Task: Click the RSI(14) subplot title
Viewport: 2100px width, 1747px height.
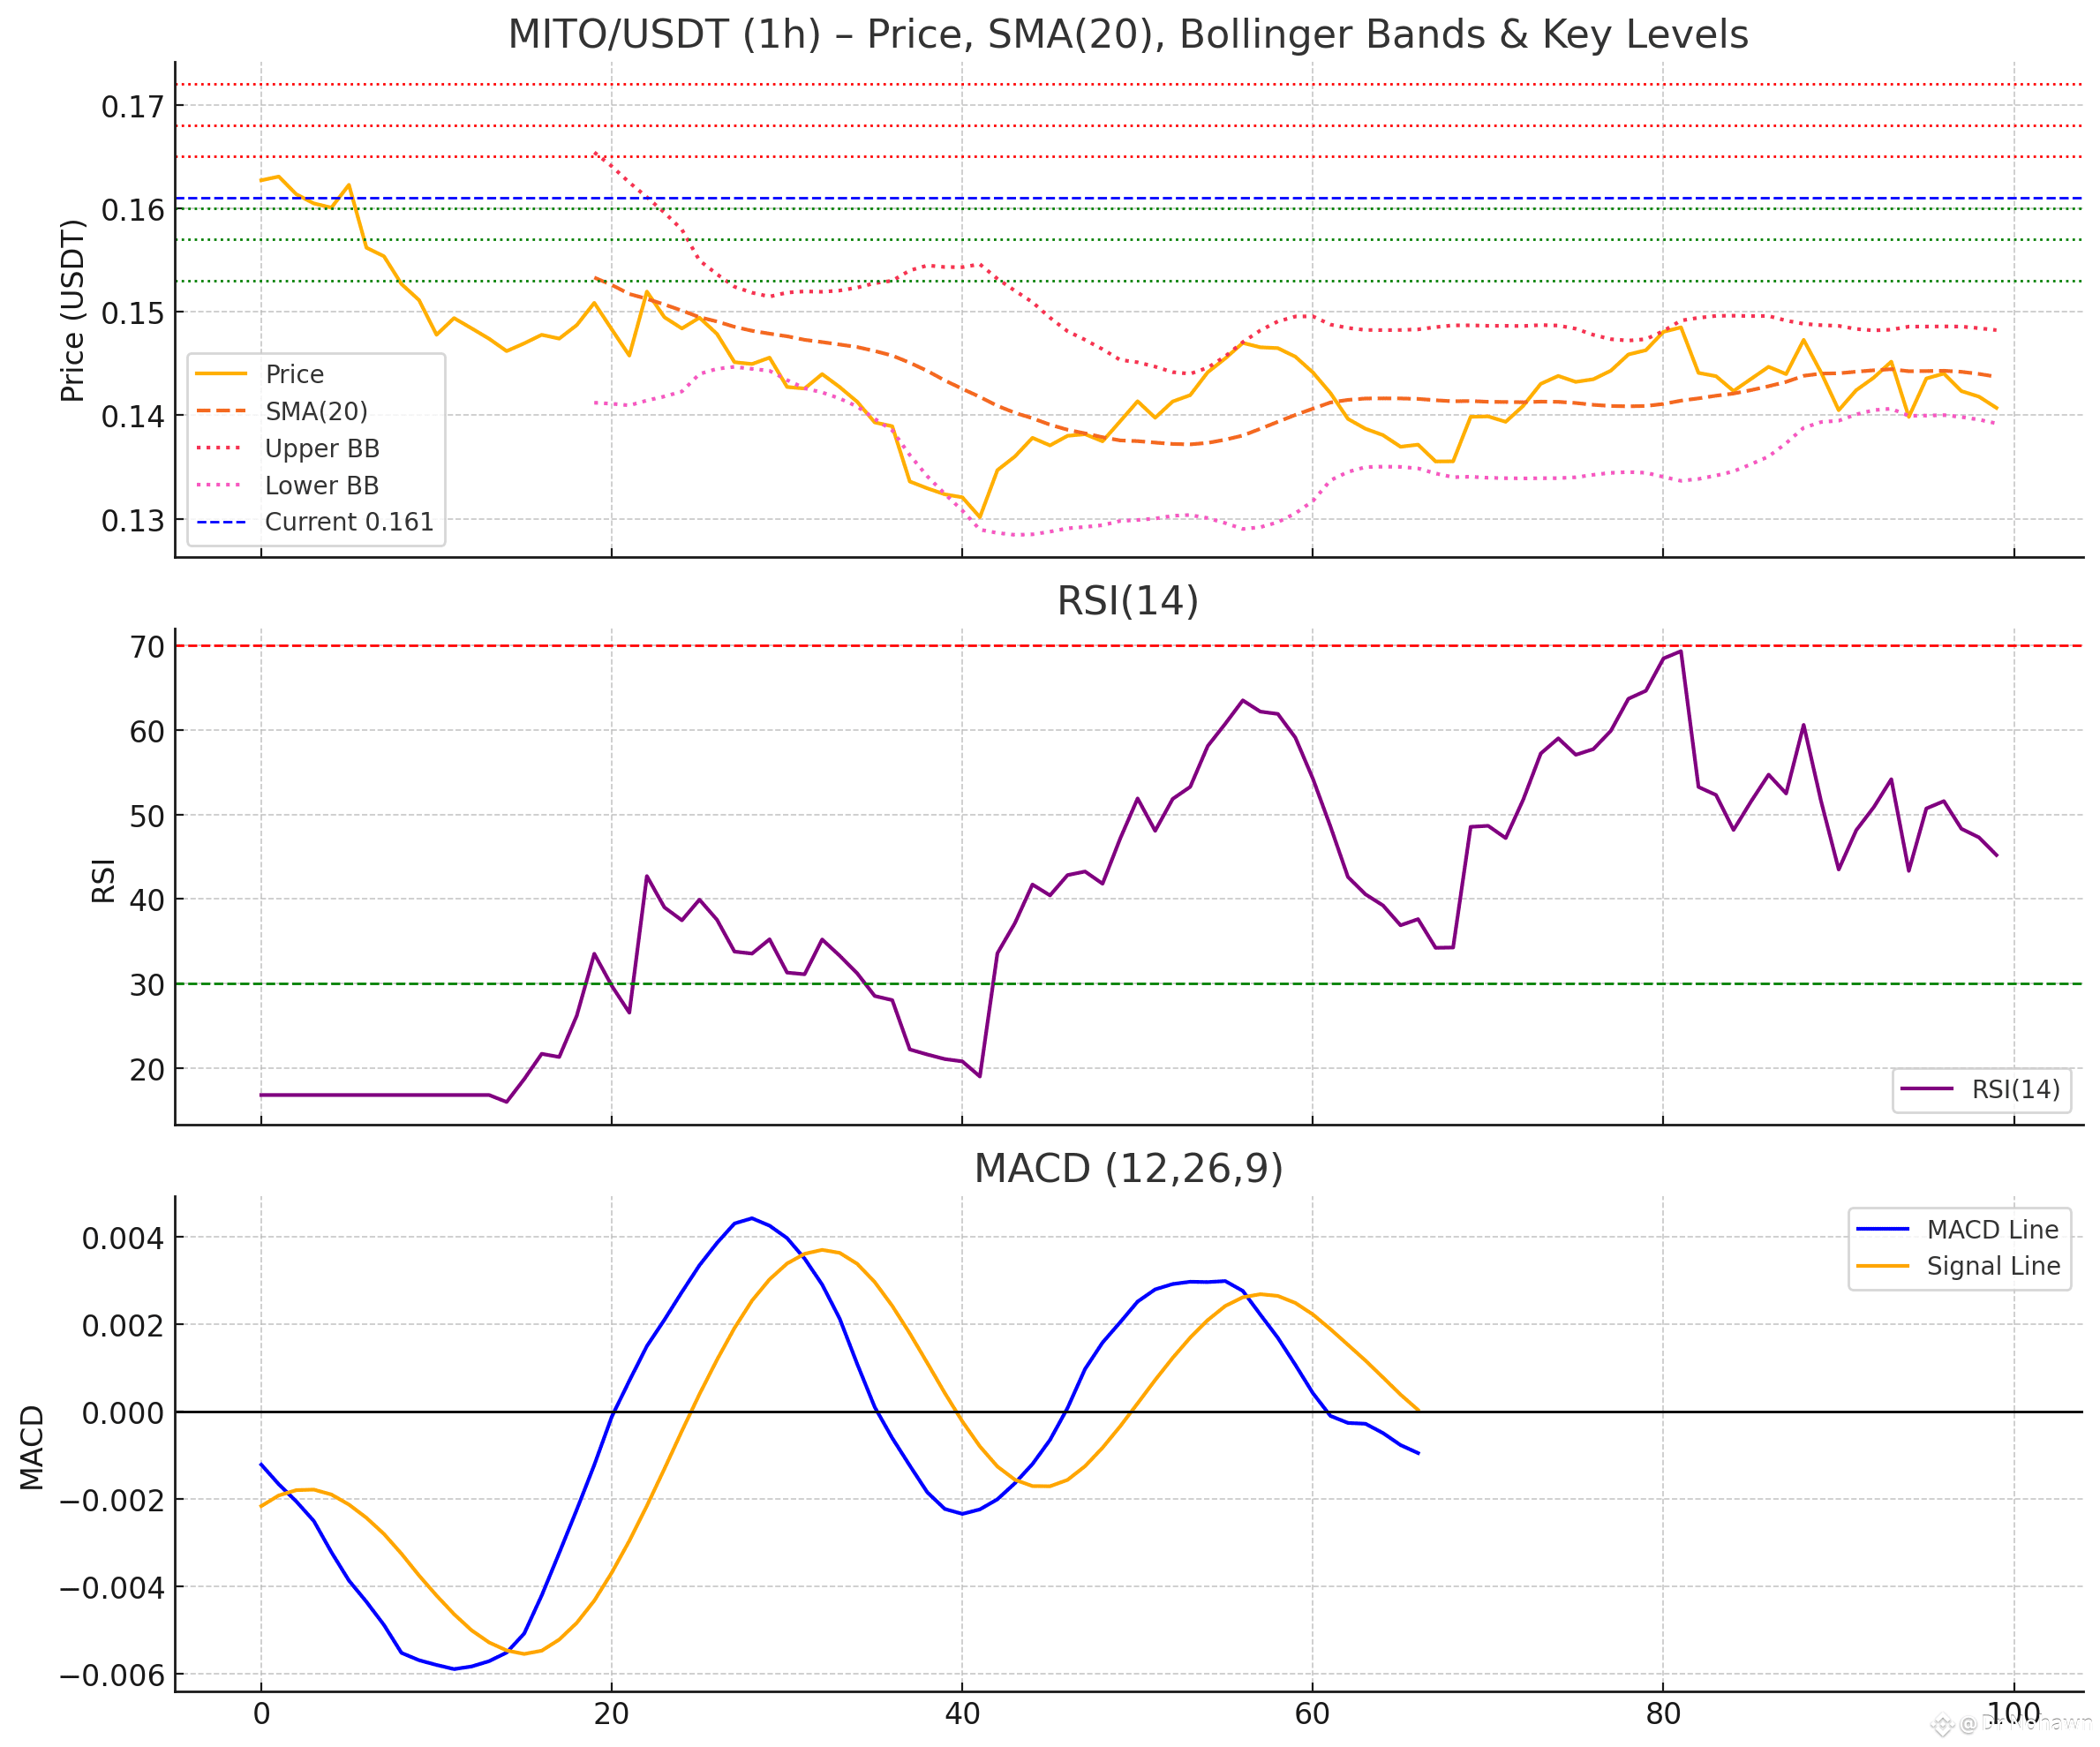Action: pos(1127,601)
